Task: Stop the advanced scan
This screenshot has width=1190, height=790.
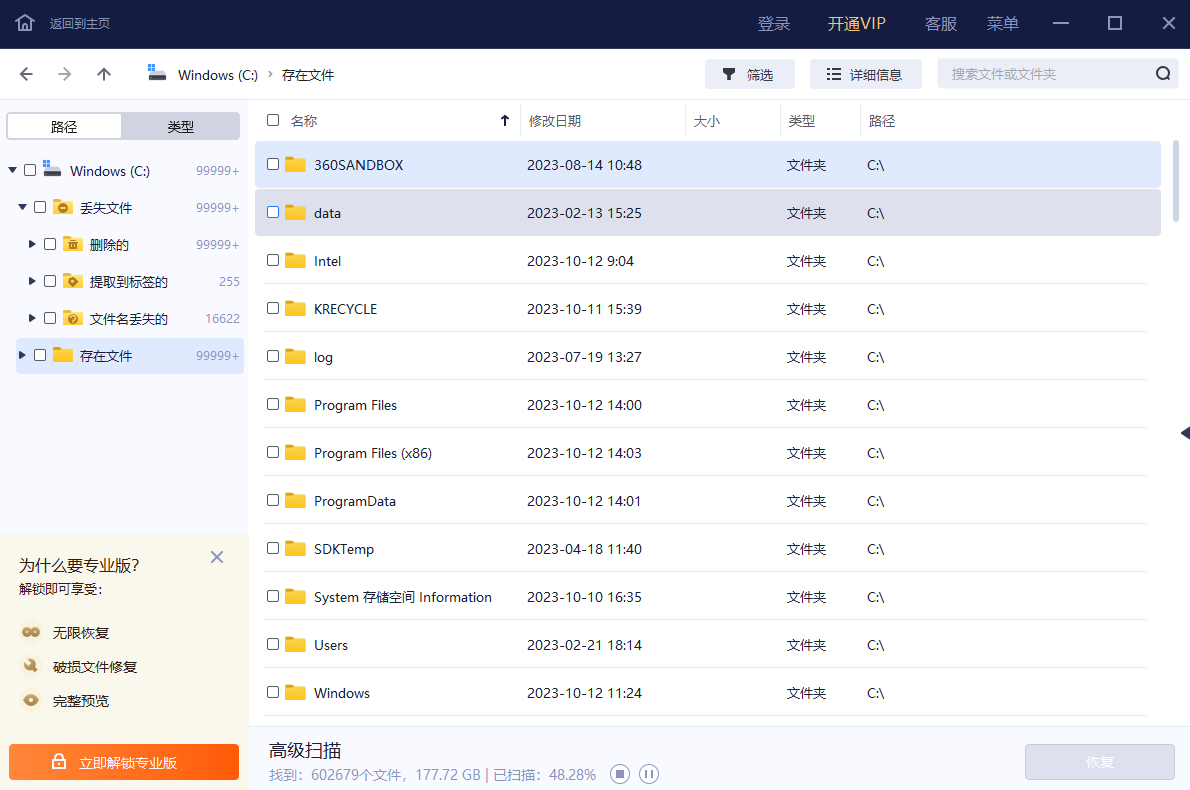Action: 620,774
